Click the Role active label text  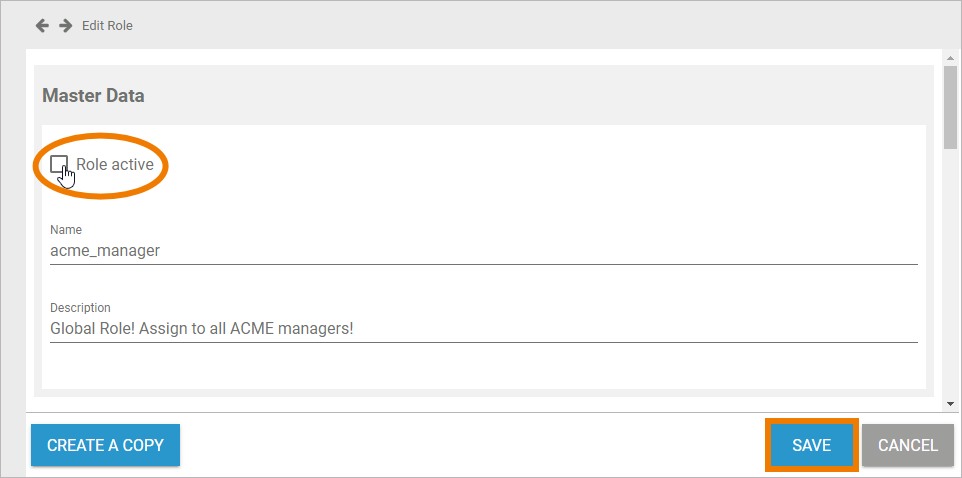point(115,164)
